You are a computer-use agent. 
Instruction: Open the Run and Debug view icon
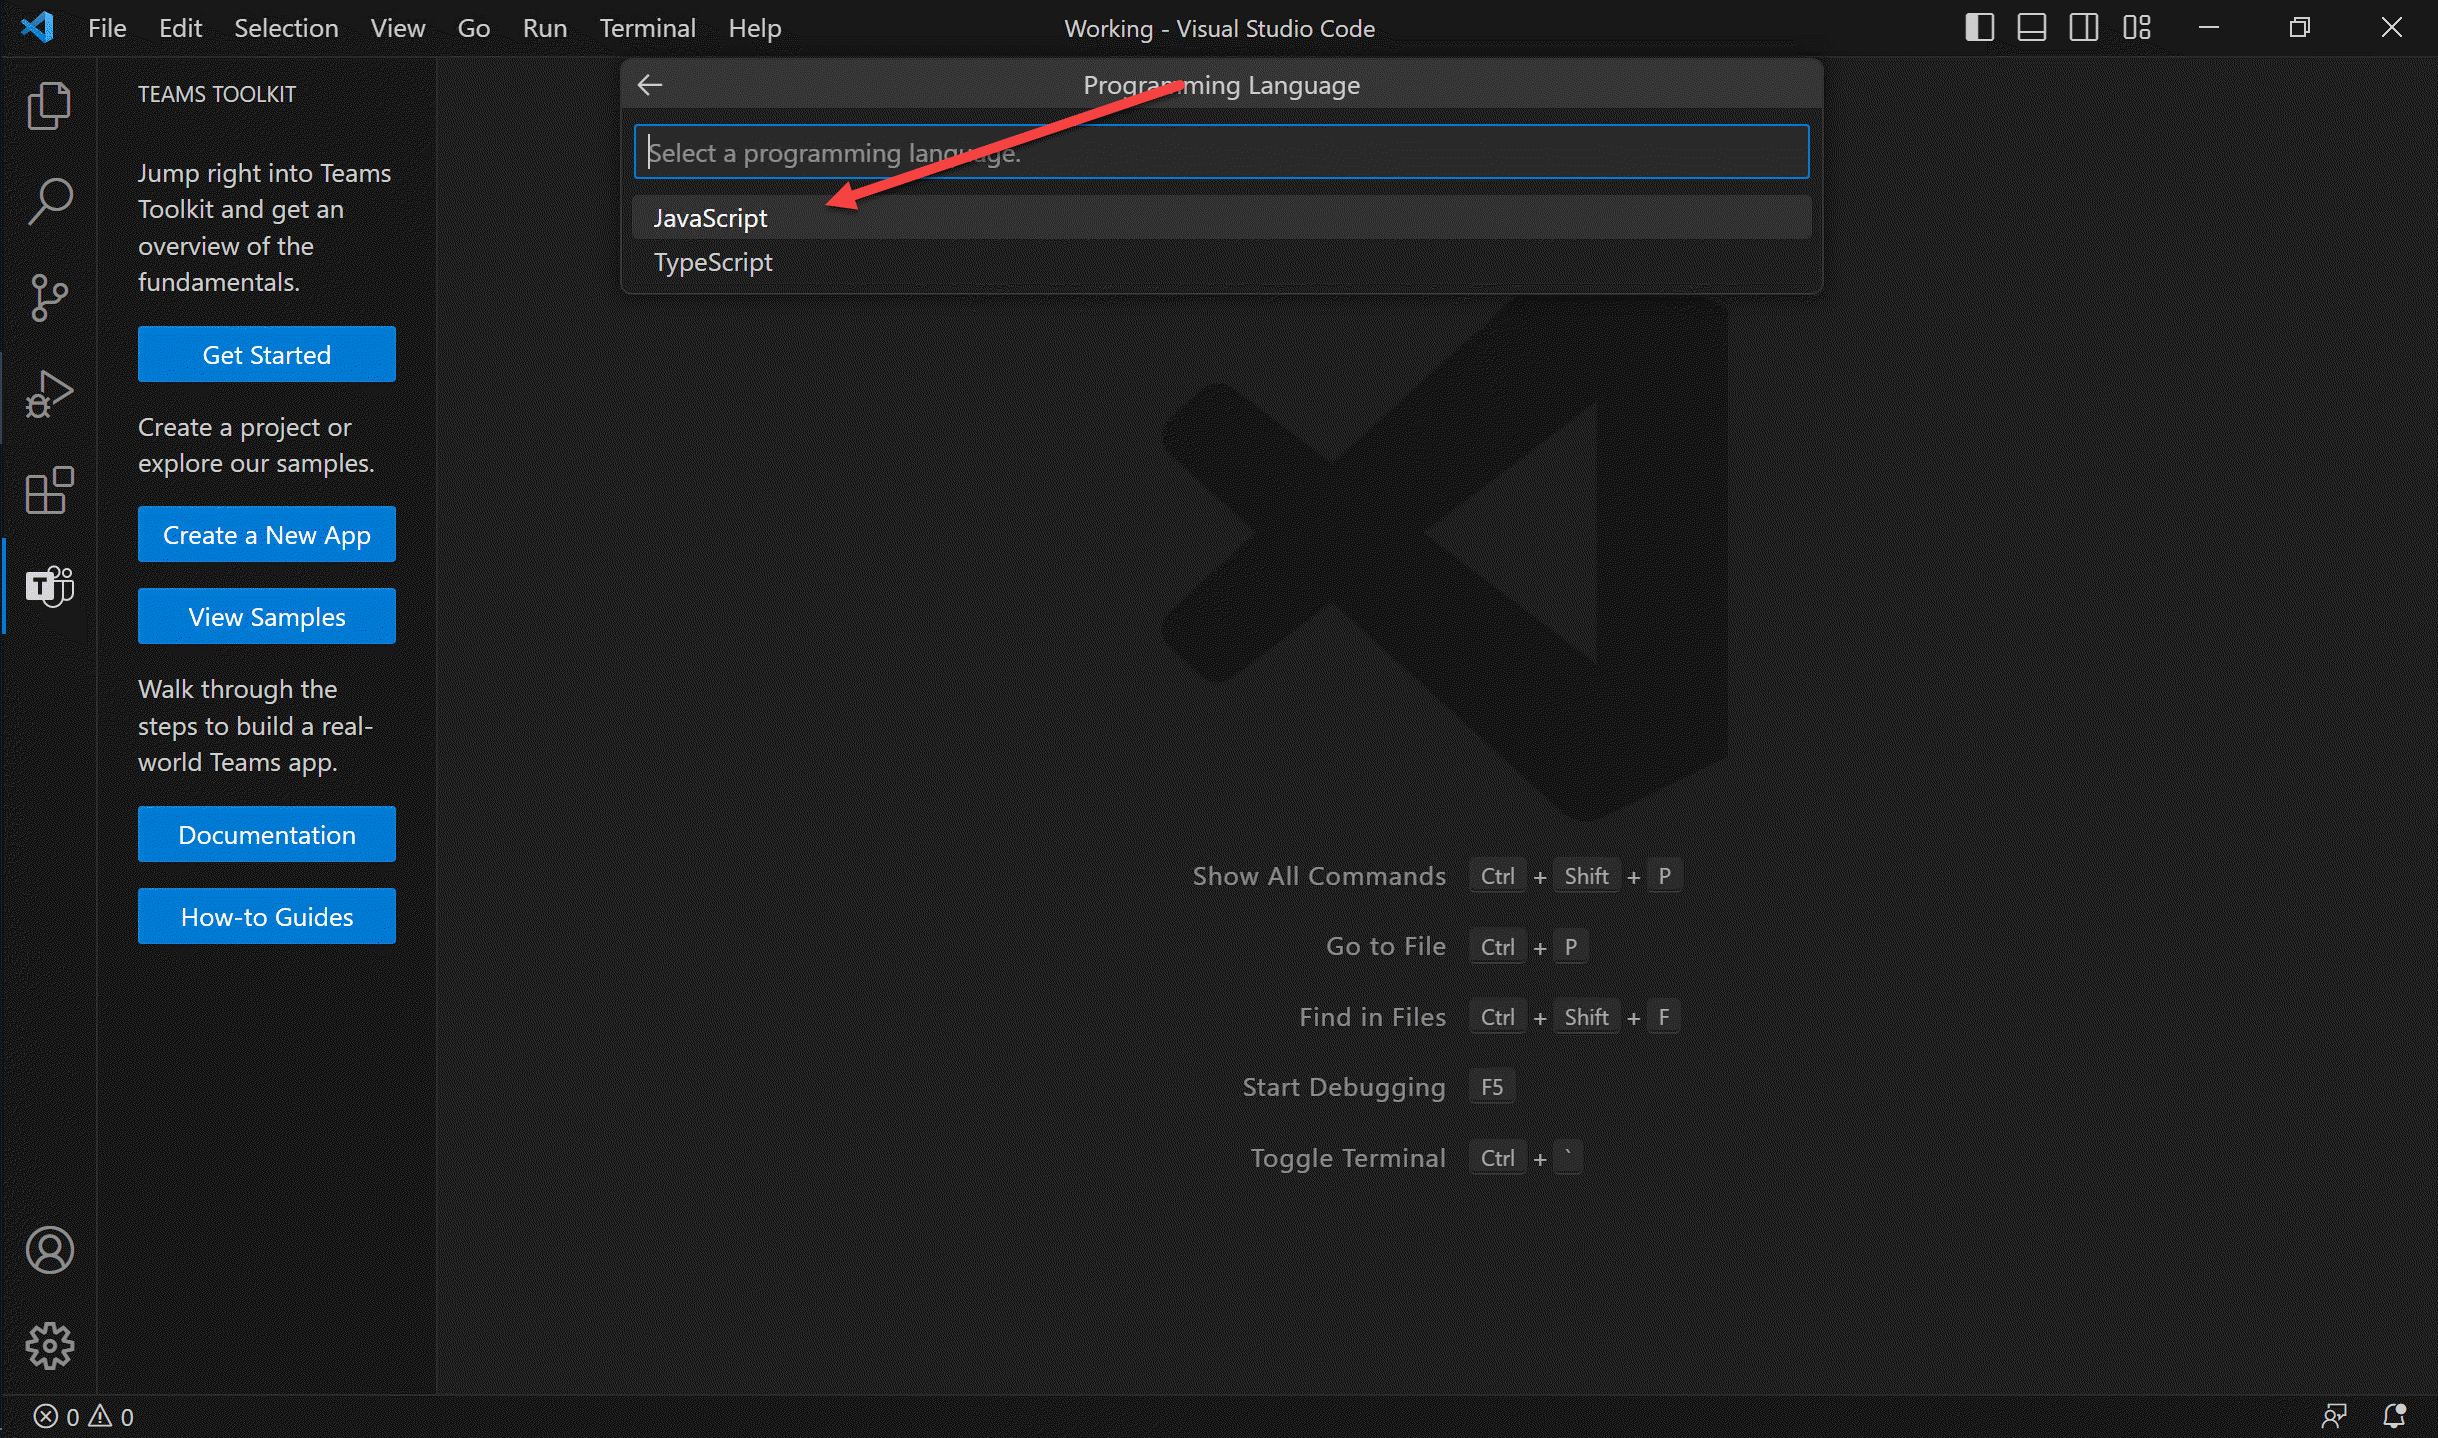click(x=49, y=393)
